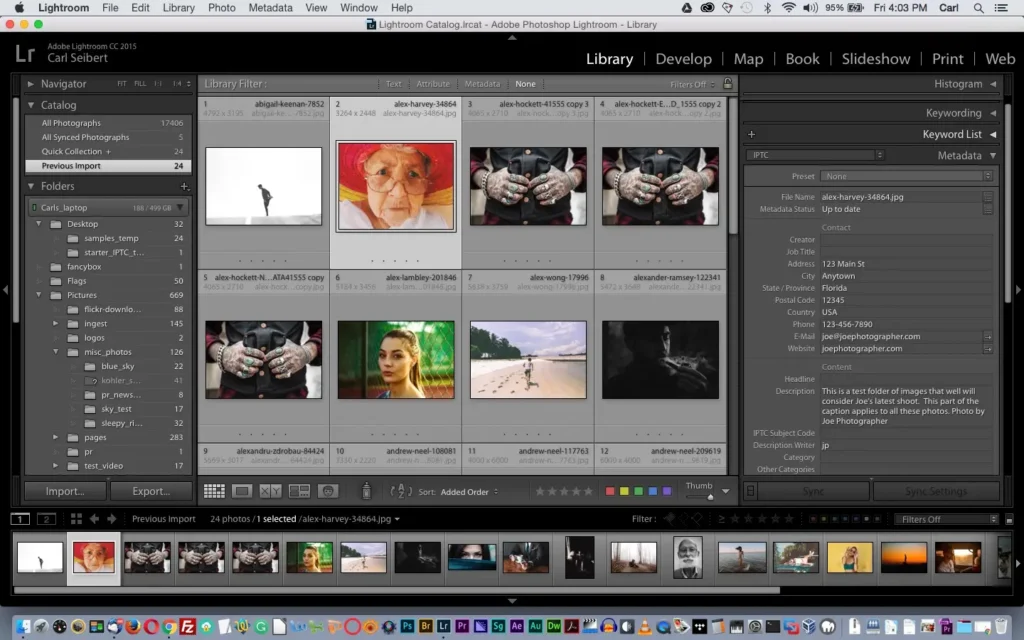Enable the Attribute filter in Library Filter bar
The height and width of the screenshot is (640, 1024).
(x=433, y=84)
